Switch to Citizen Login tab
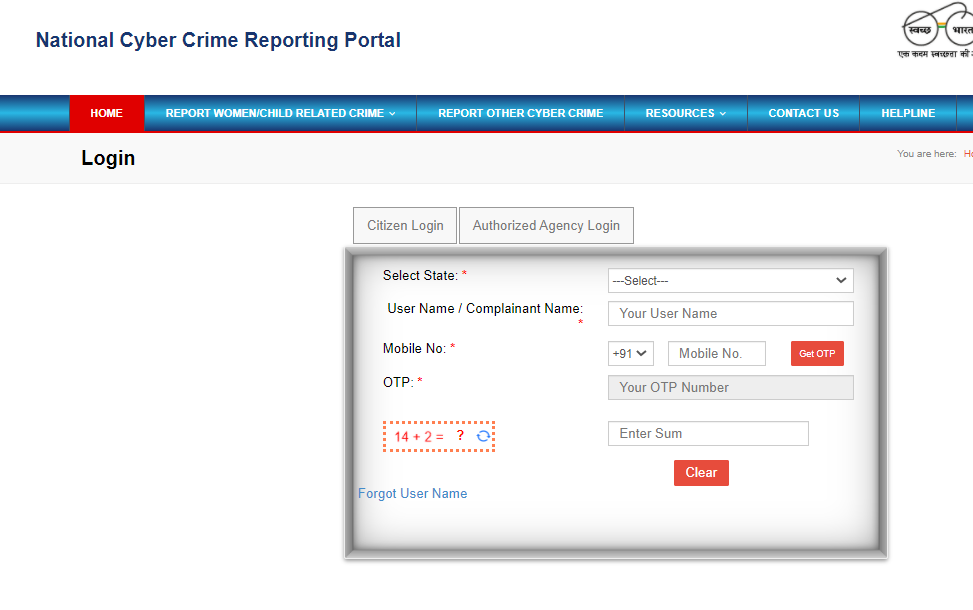The image size is (973, 610). point(405,225)
